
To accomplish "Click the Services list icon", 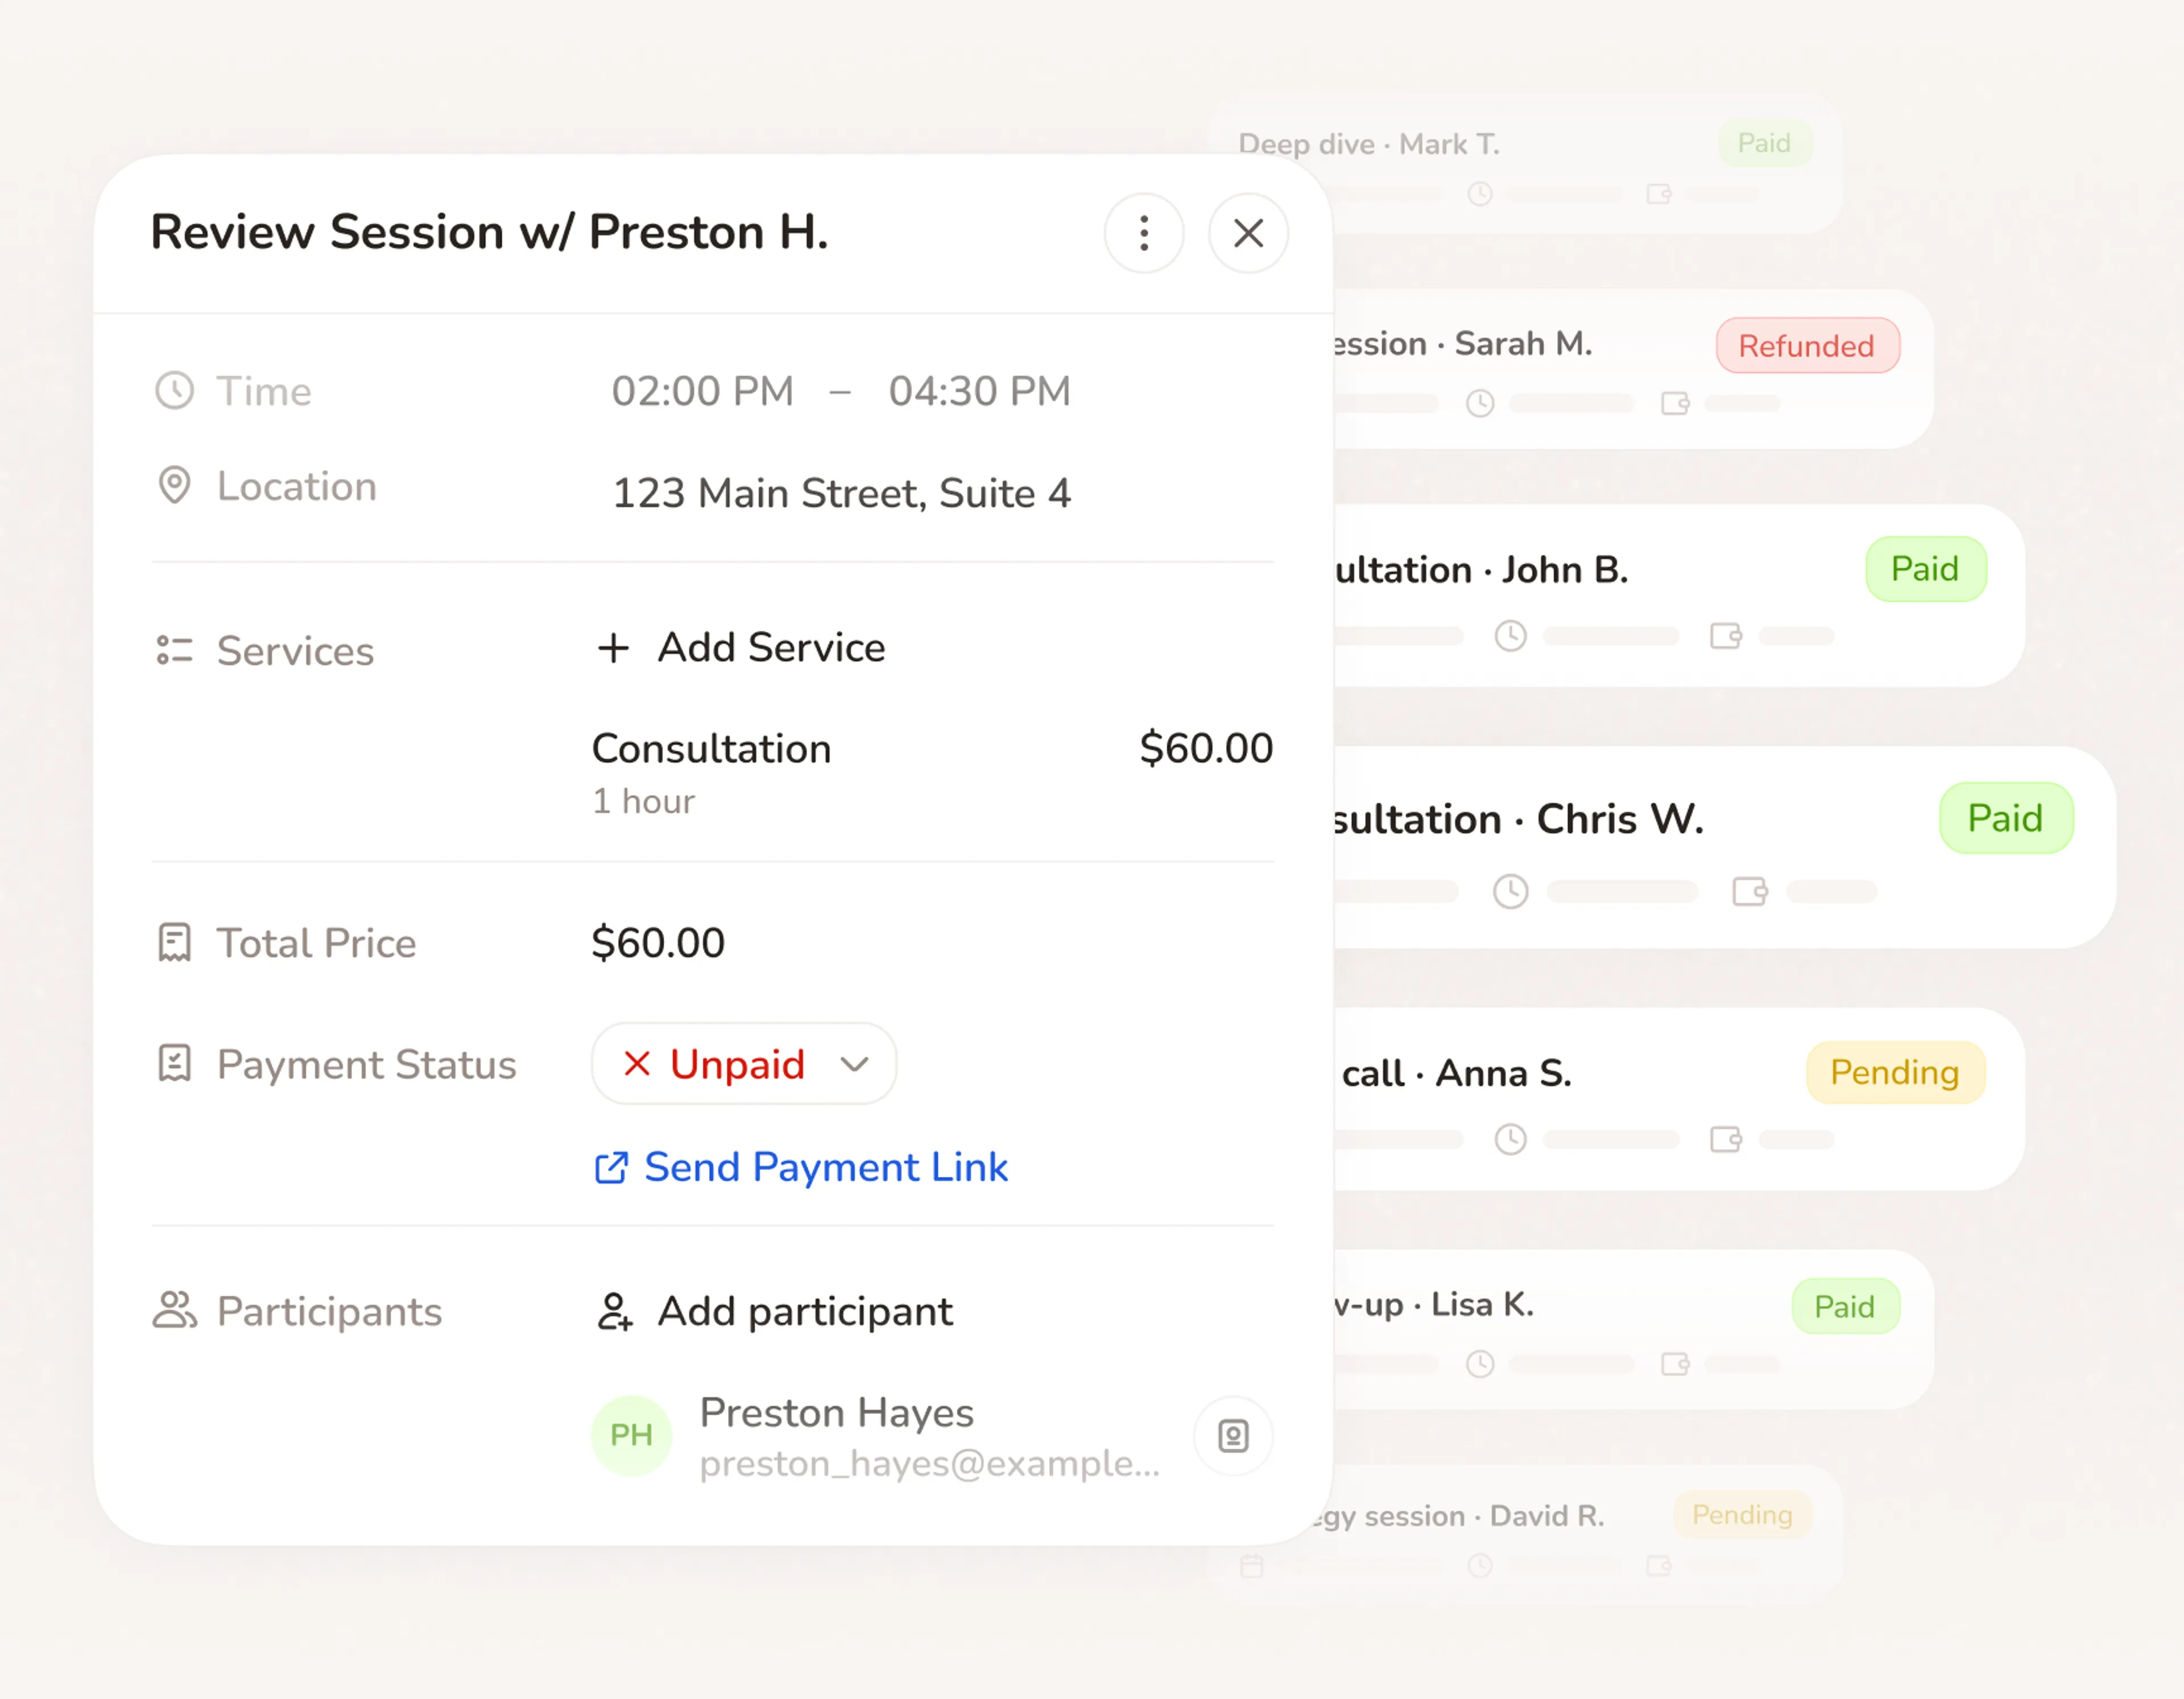I will click(x=174, y=650).
